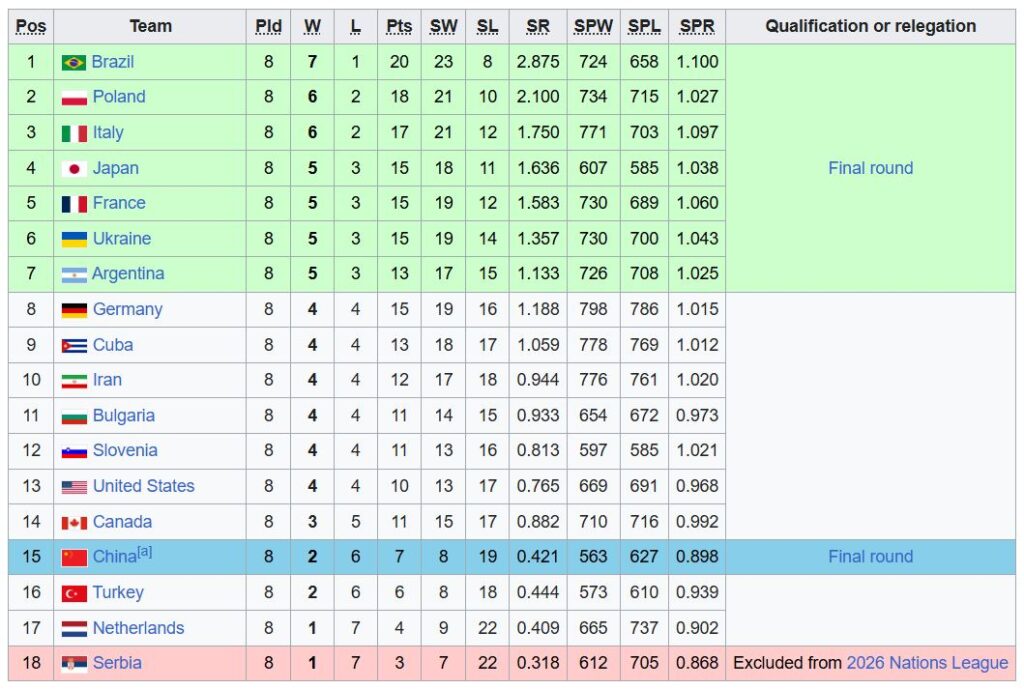Viewport: 1024px width, 689px height.
Task: Click the Japan flag icon
Action: point(74,169)
